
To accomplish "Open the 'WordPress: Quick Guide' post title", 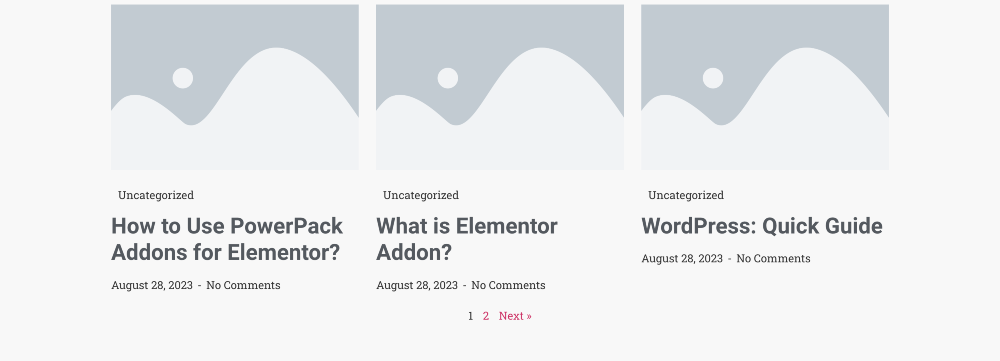I will (x=761, y=226).
